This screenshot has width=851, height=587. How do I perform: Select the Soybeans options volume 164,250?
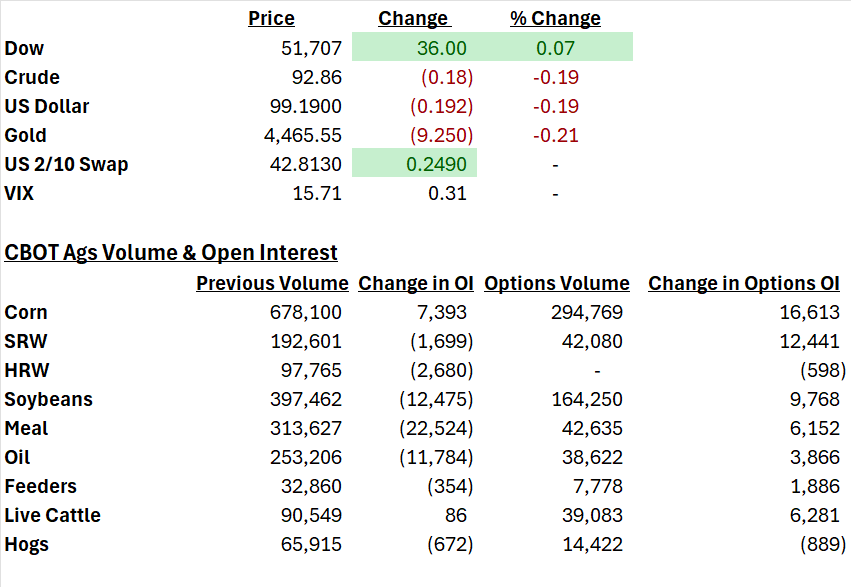tap(587, 399)
